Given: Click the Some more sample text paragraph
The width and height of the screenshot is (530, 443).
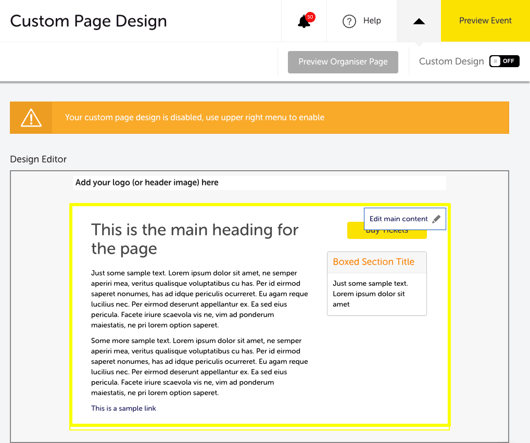Looking at the screenshot, I should pyautogui.click(x=199, y=367).
